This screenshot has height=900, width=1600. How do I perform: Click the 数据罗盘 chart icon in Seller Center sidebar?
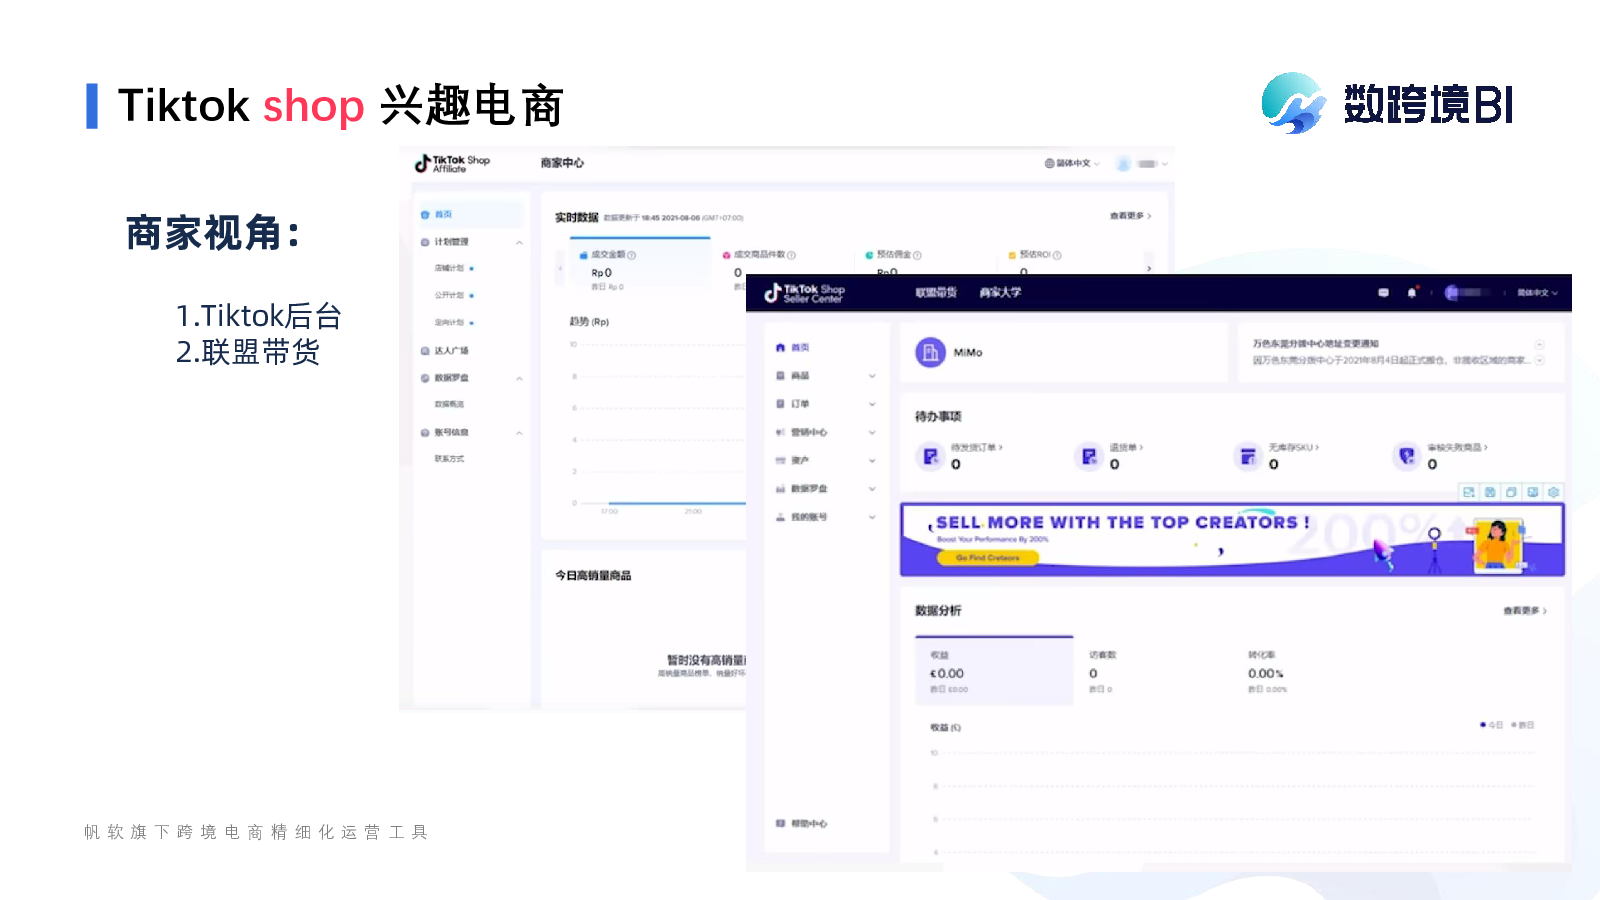click(781, 489)
